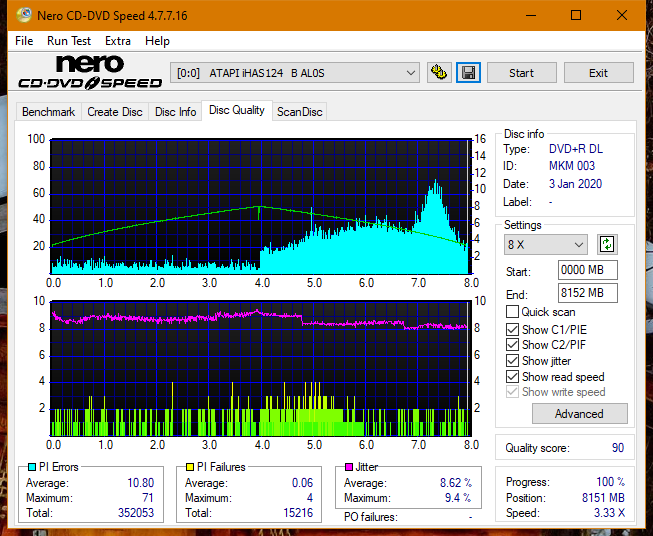The width and height of the screenshot is (653, 536).
Task: Click the PI Failures jitter graph area
Action: pyautogui.click(x=261, y=369)
